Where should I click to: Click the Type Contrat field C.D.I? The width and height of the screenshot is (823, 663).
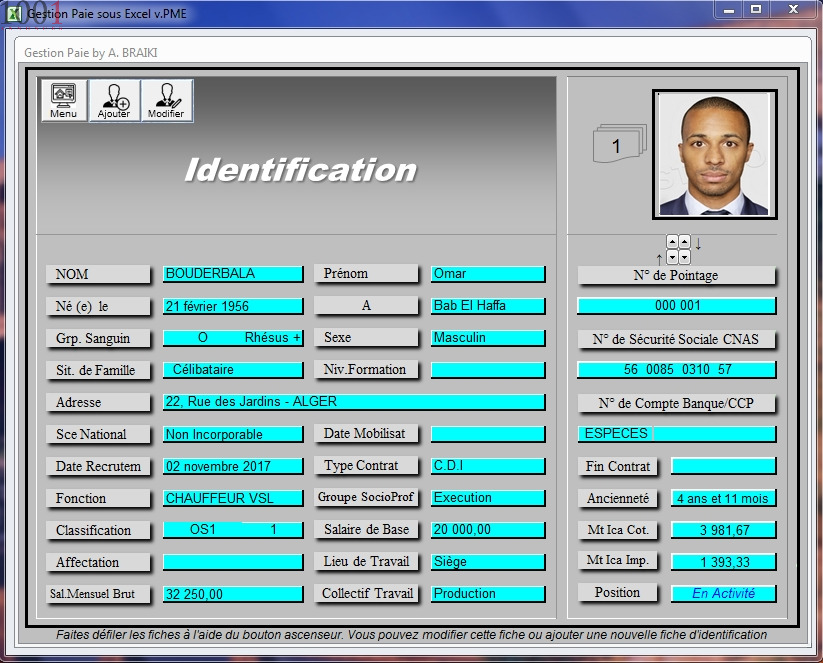(x=488, y=466)
